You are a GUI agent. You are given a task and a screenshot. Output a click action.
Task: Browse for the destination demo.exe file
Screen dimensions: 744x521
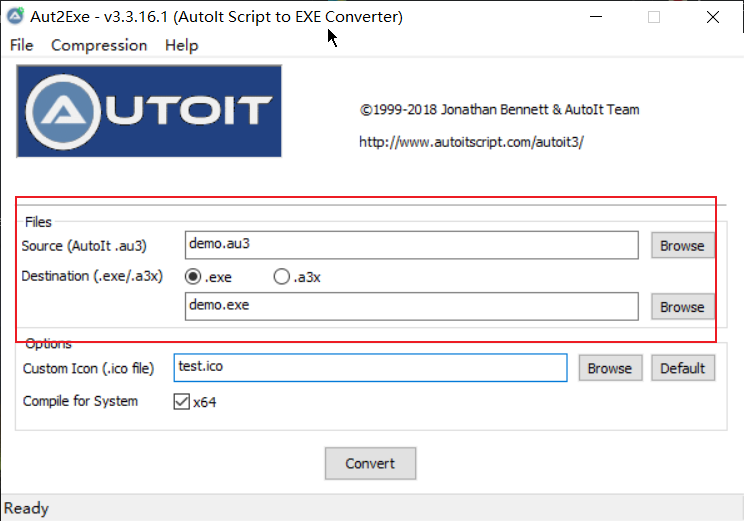pos(682,307)
